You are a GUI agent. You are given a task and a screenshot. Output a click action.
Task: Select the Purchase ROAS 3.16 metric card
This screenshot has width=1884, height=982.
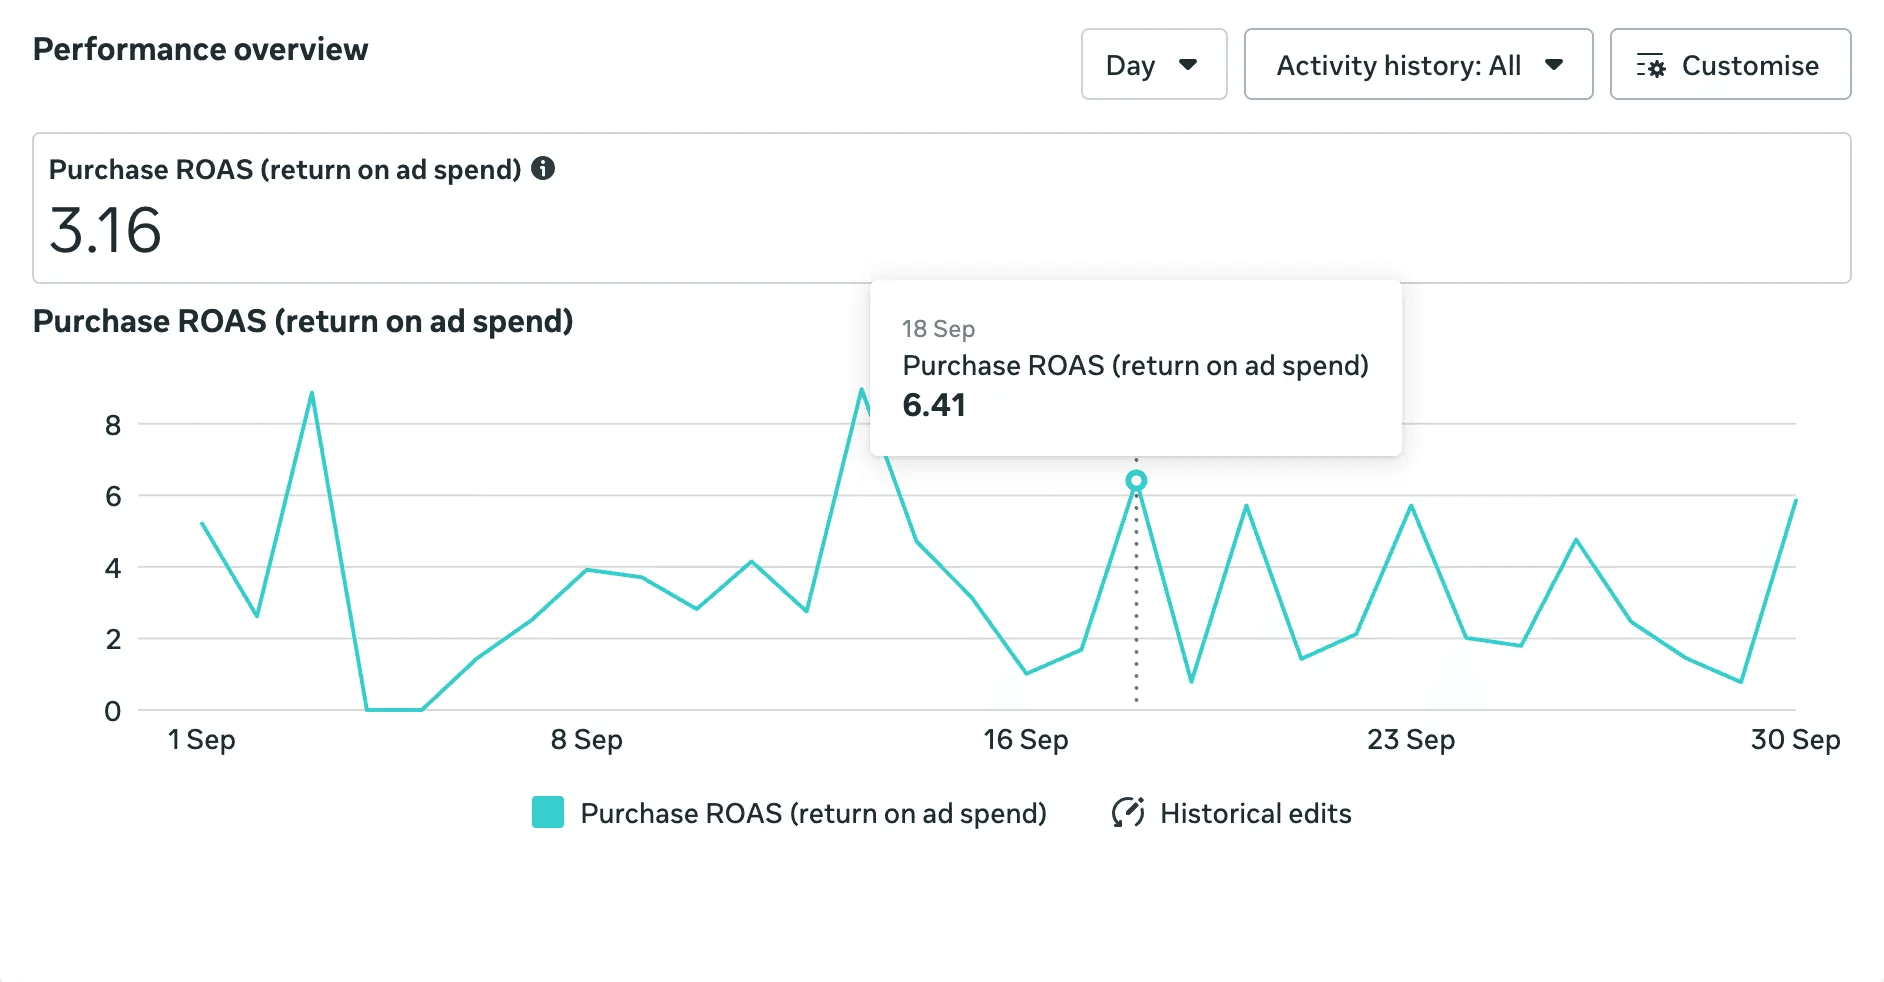(x=940, y=208)
